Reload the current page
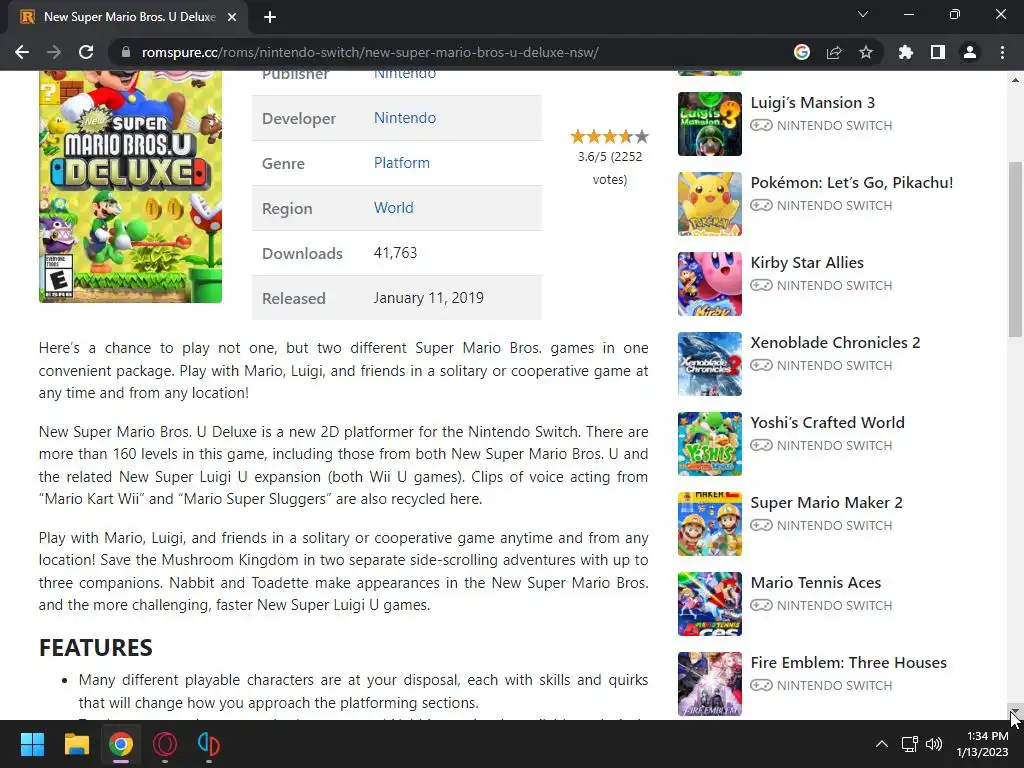The image size is (1024, 768). tap(86, 52)
